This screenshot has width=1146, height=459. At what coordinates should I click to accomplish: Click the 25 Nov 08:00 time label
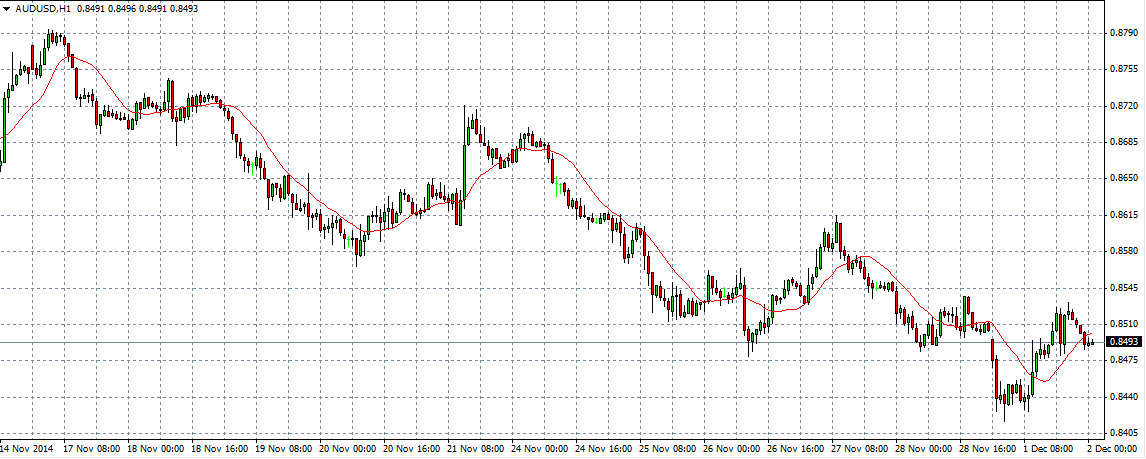tap(665, 449)
